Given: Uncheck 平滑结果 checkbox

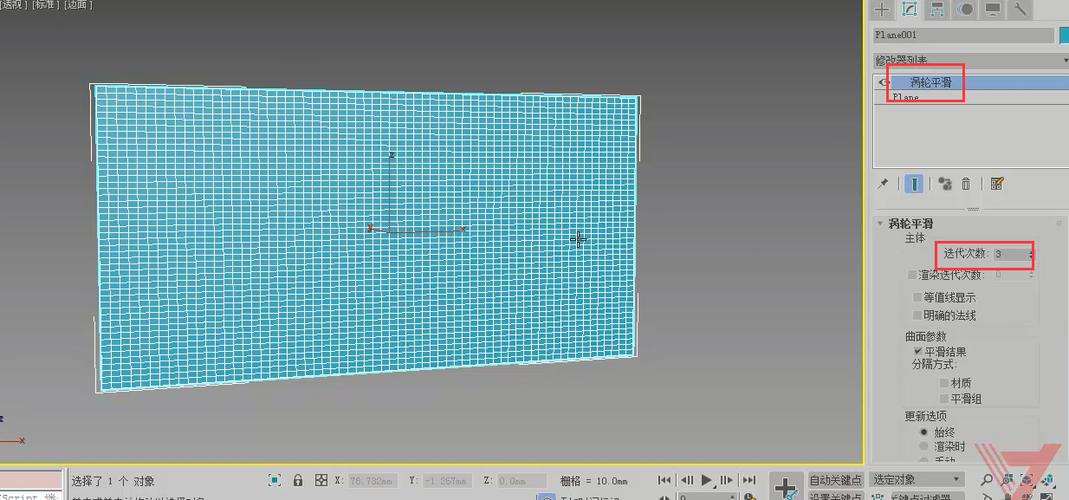Looking at the screenshot, I should point(917,352).
